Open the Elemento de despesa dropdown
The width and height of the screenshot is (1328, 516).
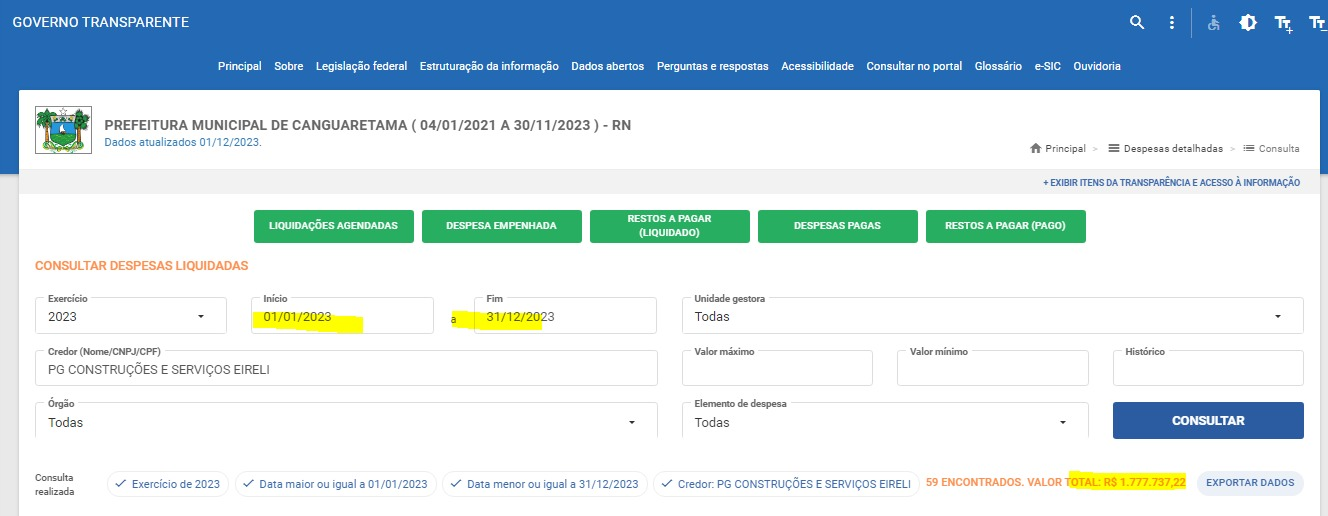(x=885, y=421)
